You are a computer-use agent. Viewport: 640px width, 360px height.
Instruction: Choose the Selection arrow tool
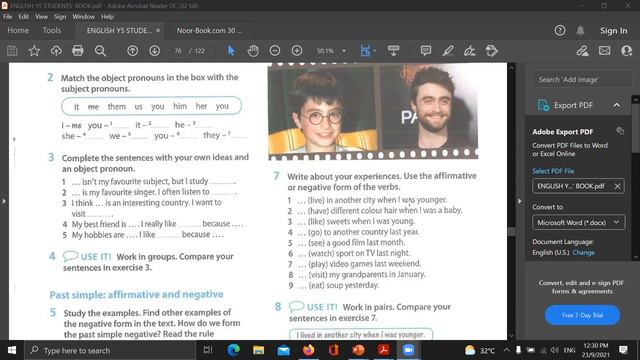coord(231,51)
